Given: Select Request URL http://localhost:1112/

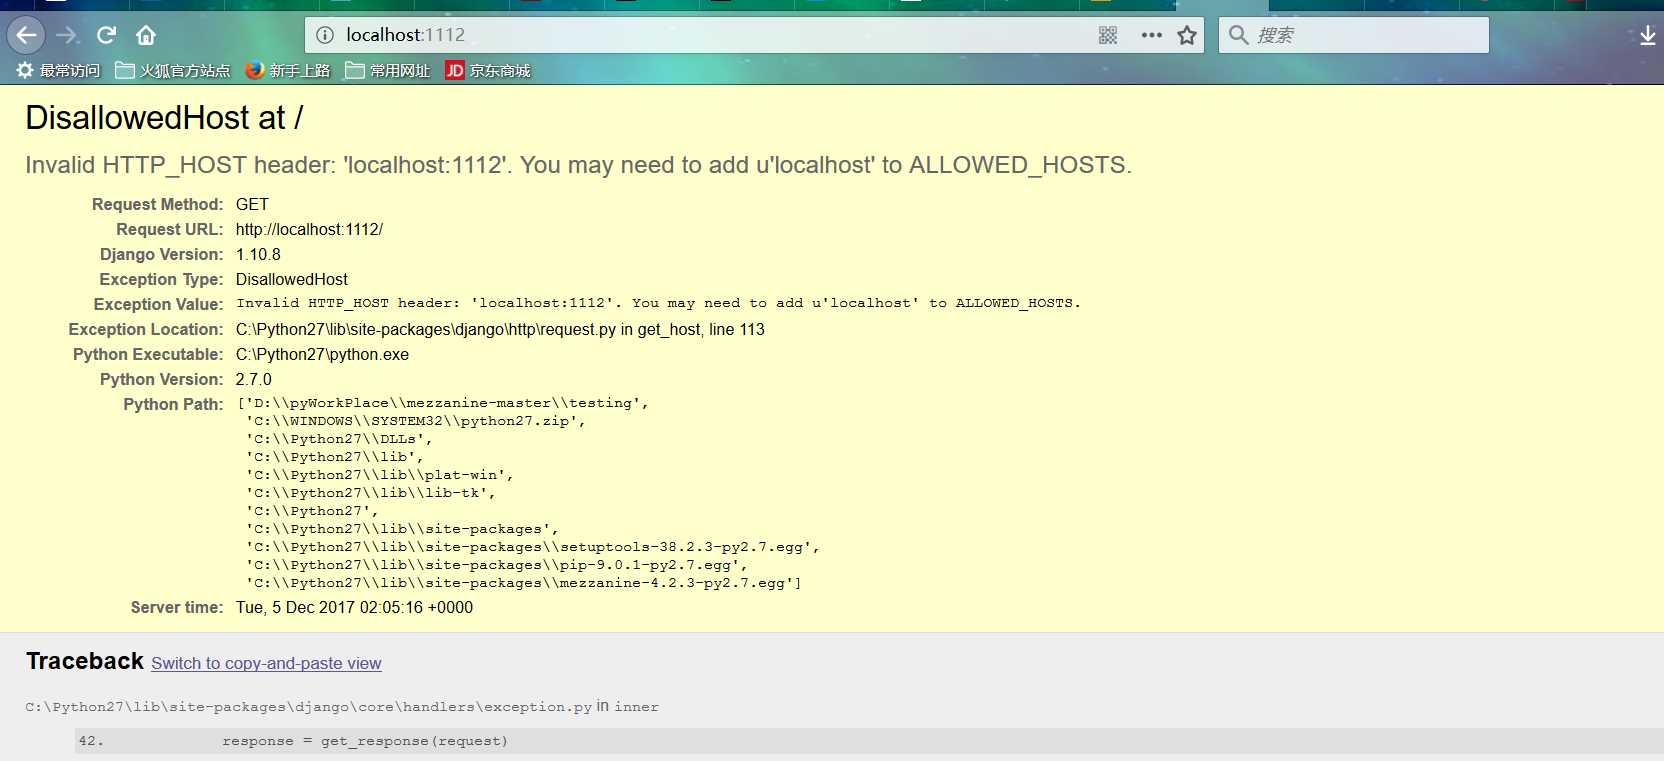Looking at the screenshot, I should [x=309, y=229].
